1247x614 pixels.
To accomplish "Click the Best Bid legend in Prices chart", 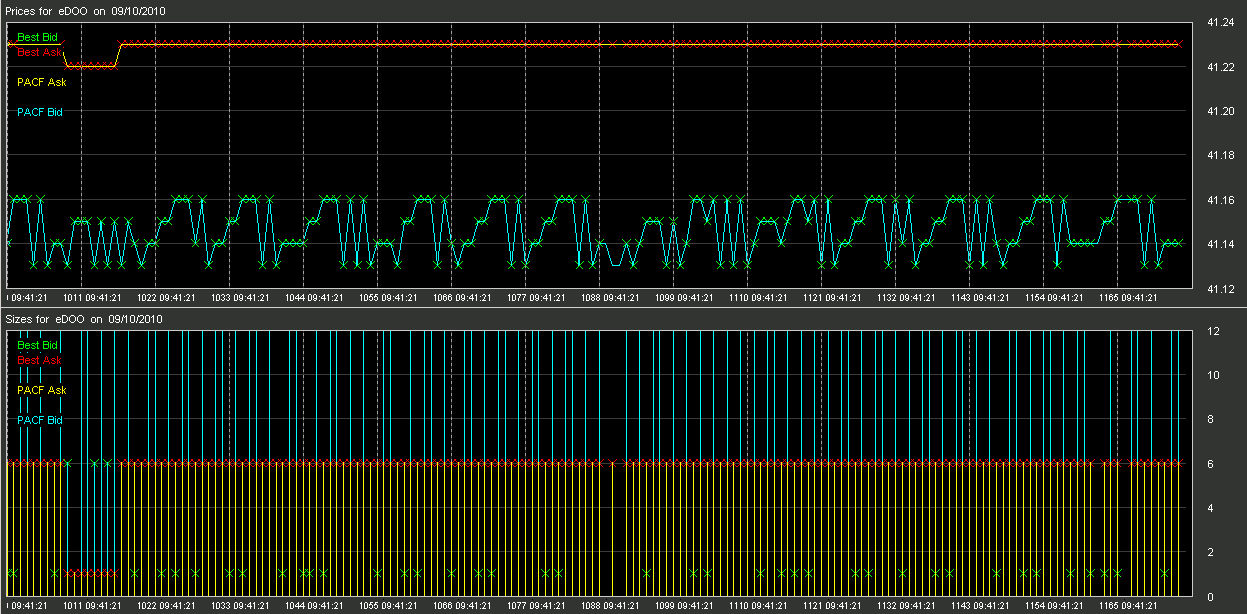I will click(x=38, y=38).
